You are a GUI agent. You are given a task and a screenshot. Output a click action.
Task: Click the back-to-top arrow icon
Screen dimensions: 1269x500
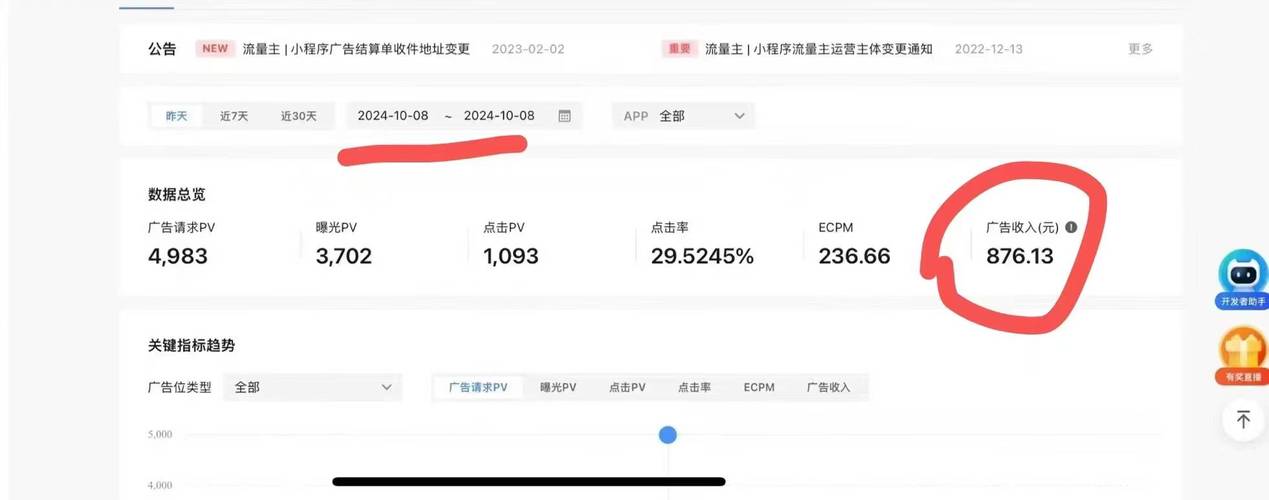click(1243, 419)
